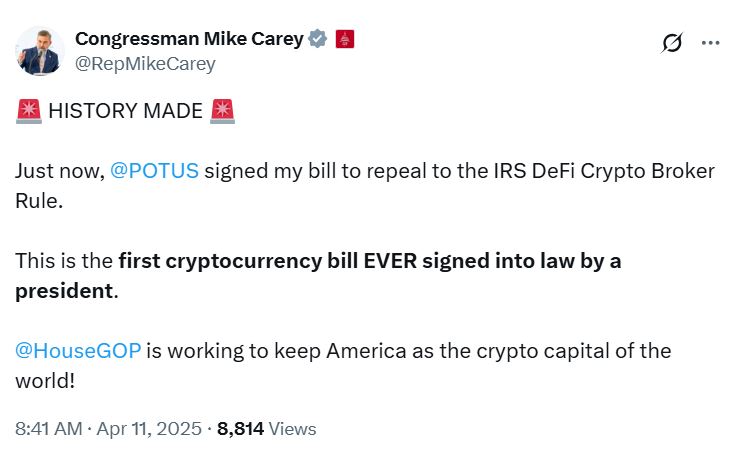Click the red government affiliation badge

click(x=344, y=39)
